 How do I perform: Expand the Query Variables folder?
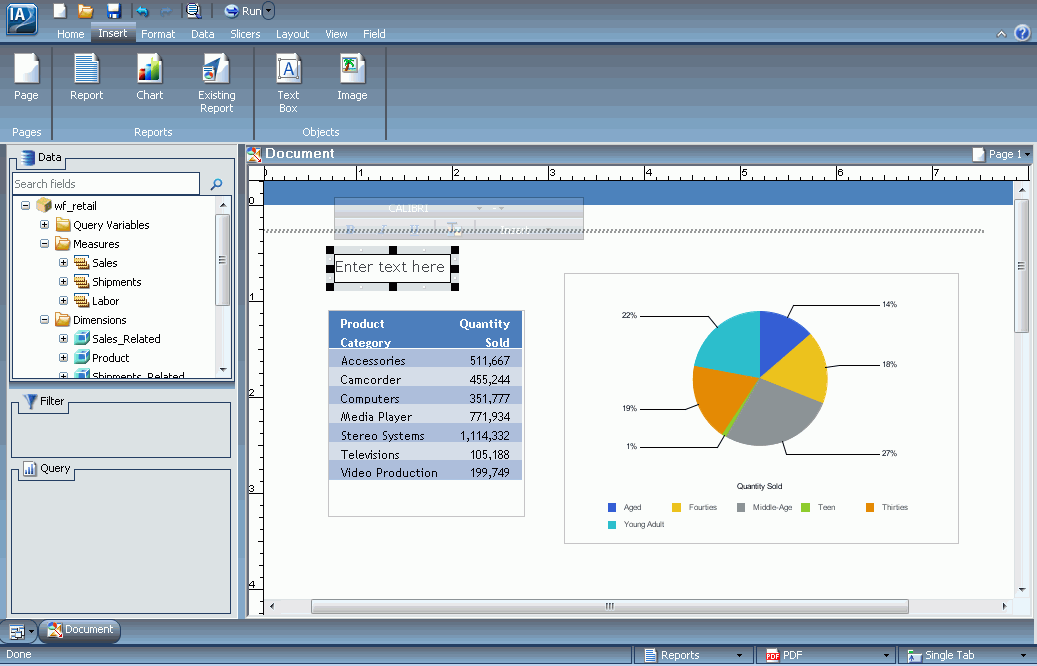click(x=44, y=224)
